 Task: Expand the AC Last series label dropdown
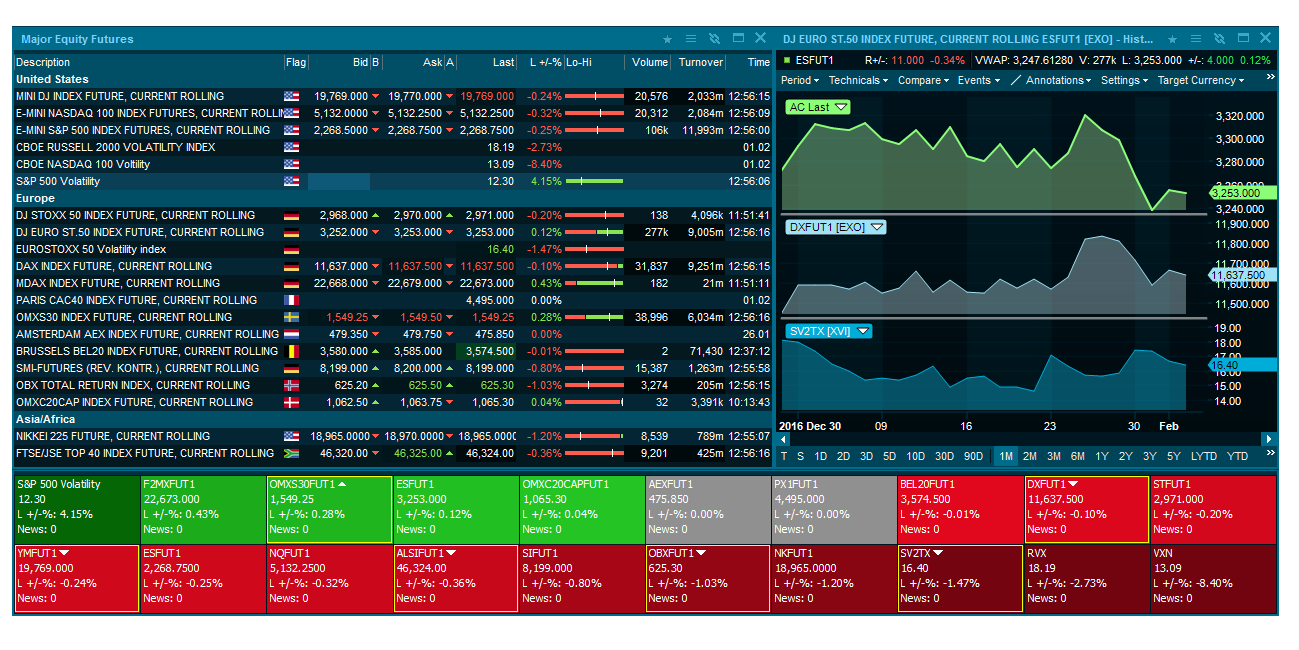click(x=841, y=107)
